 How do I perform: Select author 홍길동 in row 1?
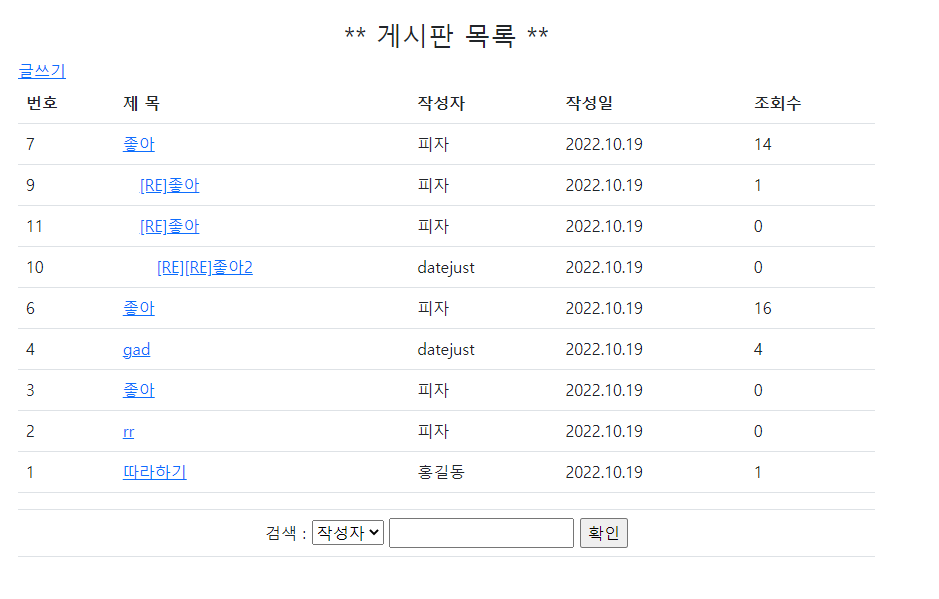coord(441,472)
